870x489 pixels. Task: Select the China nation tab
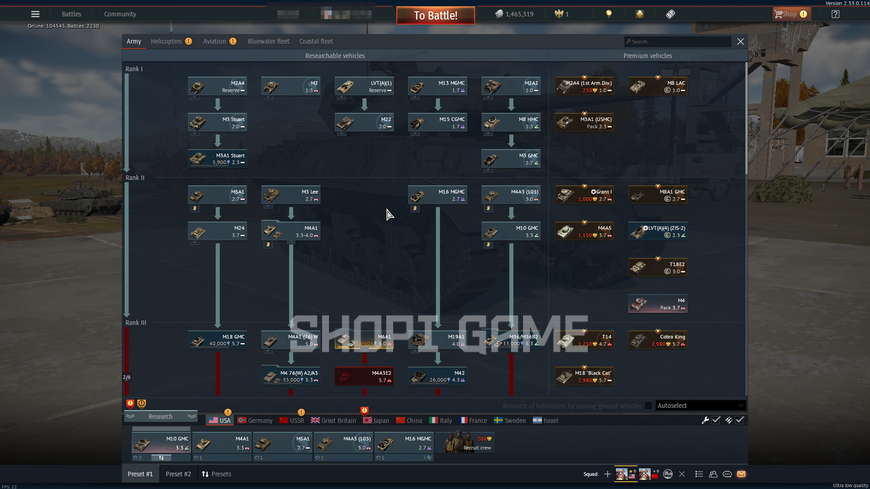point(409,420)
